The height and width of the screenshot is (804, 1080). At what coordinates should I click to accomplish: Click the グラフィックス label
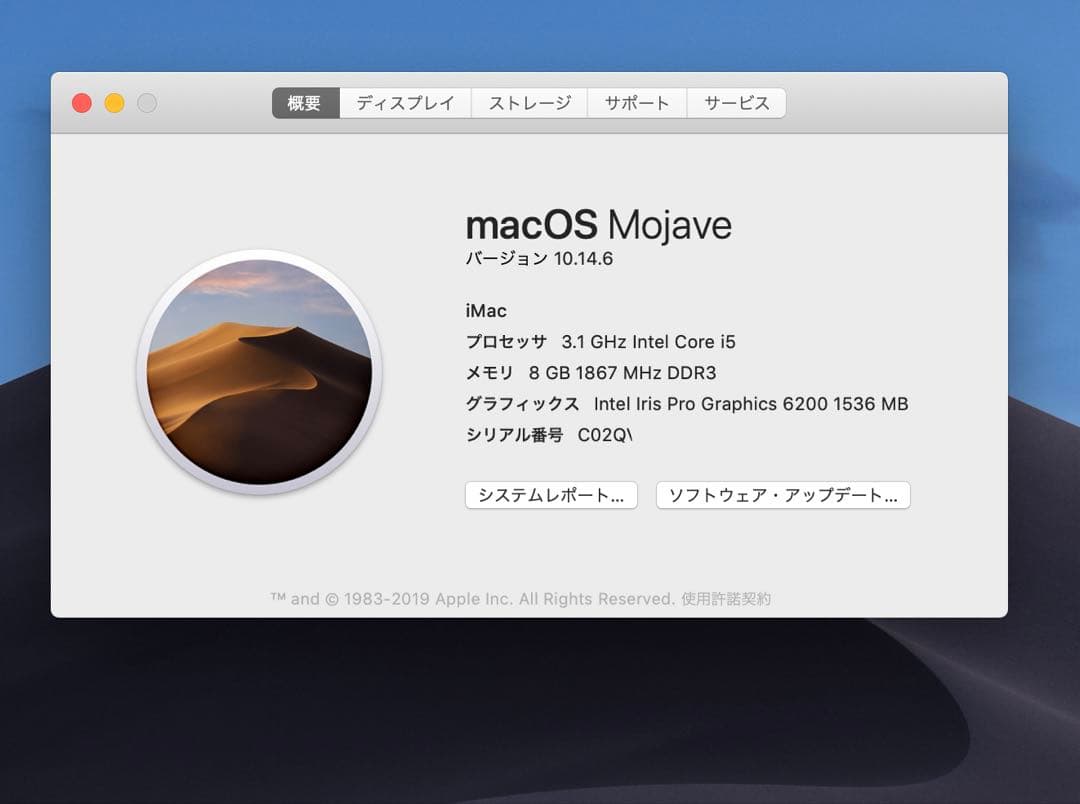522,404
